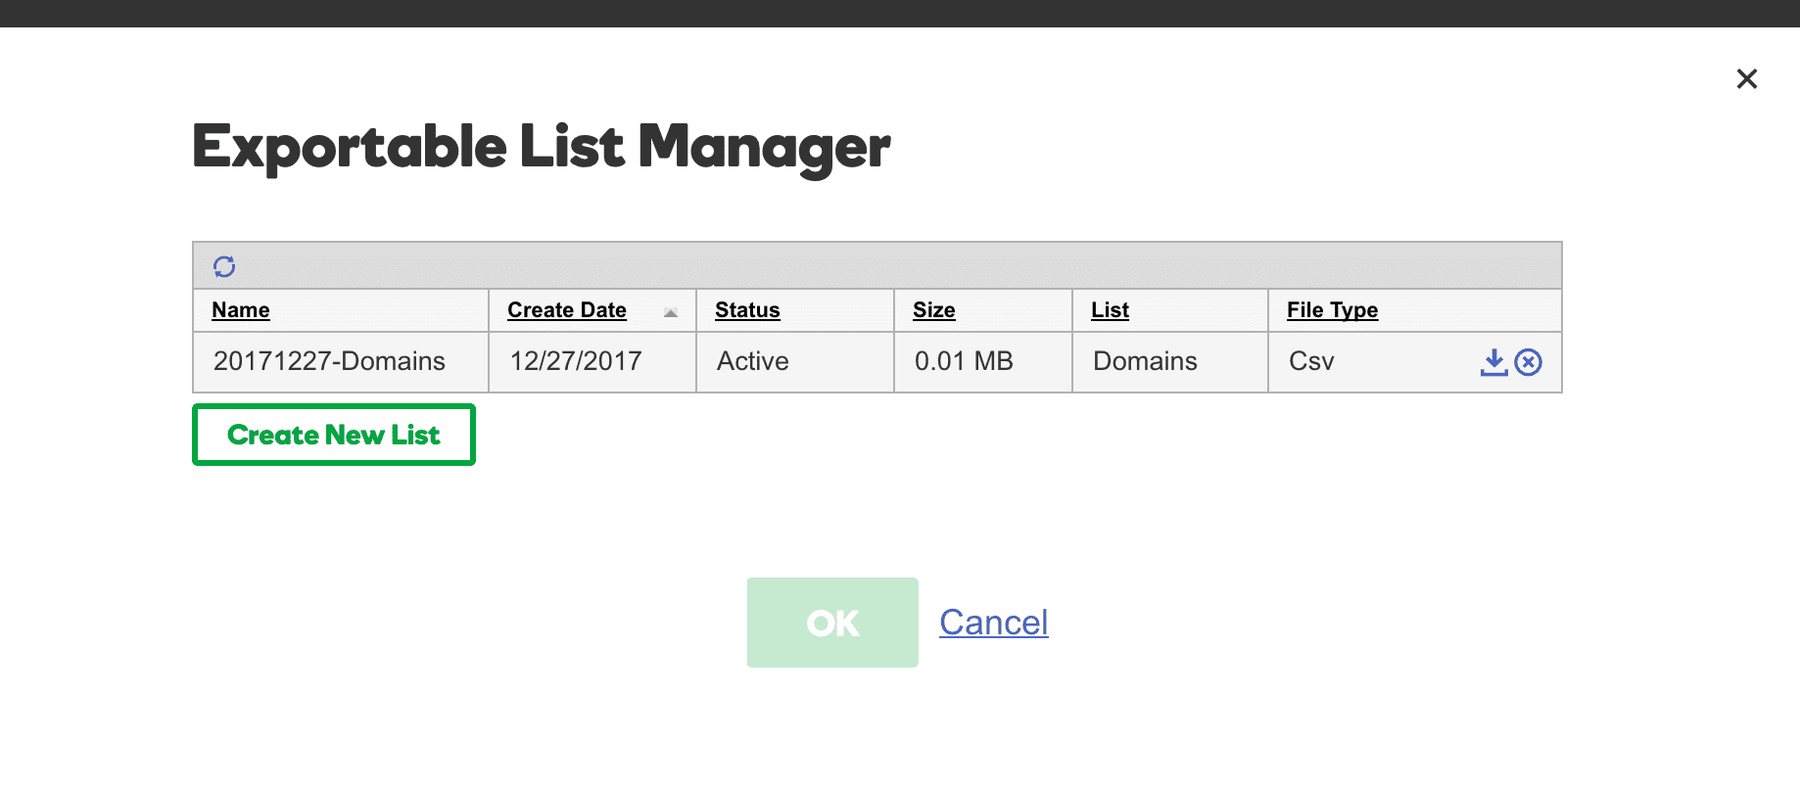Close the Exportable List Manager dialog
1800x785 pixels.
coord(1747,79)
